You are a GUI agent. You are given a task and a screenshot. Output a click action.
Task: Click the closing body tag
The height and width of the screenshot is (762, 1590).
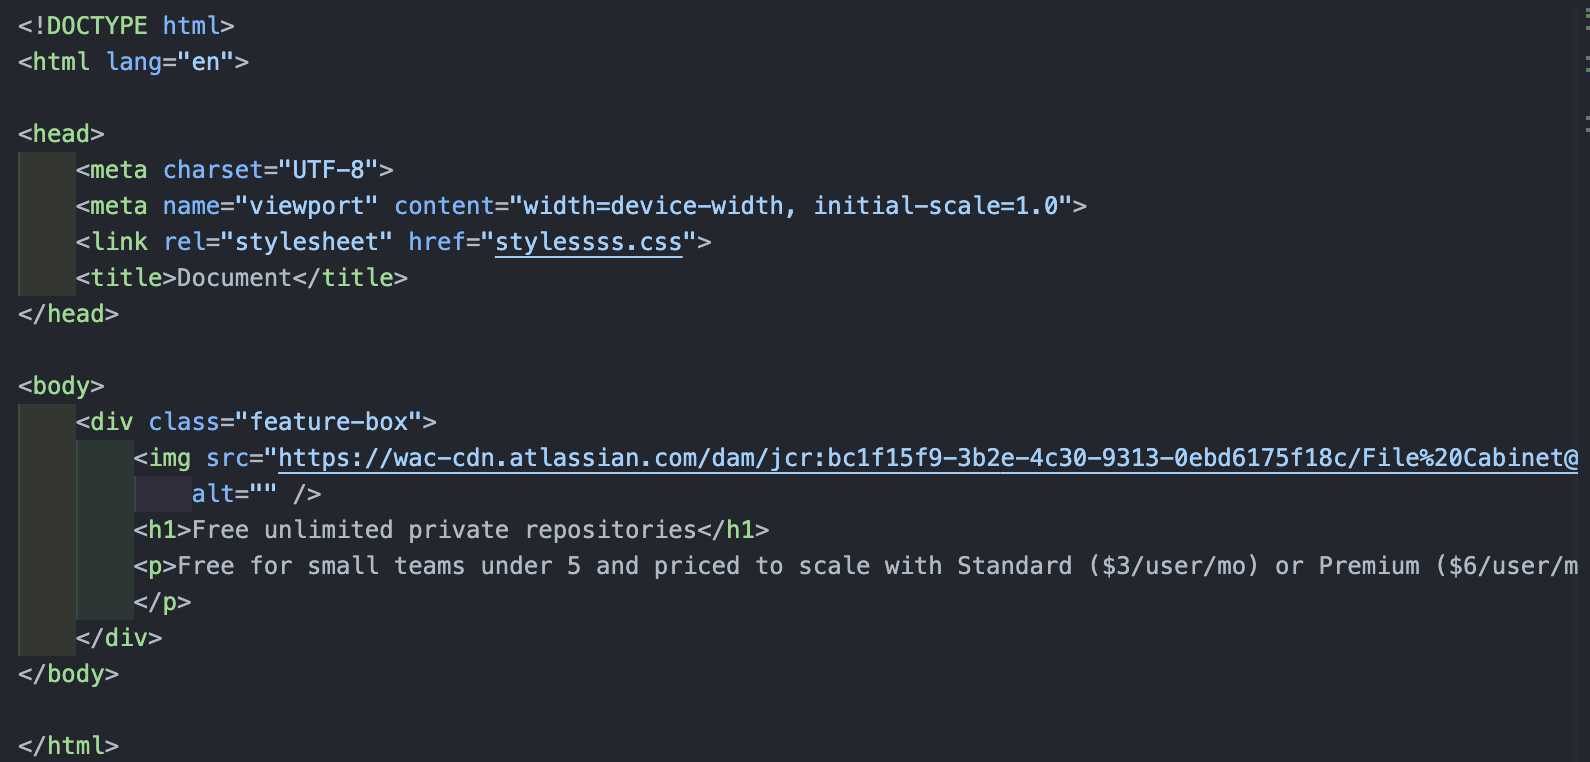pyautogui.click(x=68, y=674)
